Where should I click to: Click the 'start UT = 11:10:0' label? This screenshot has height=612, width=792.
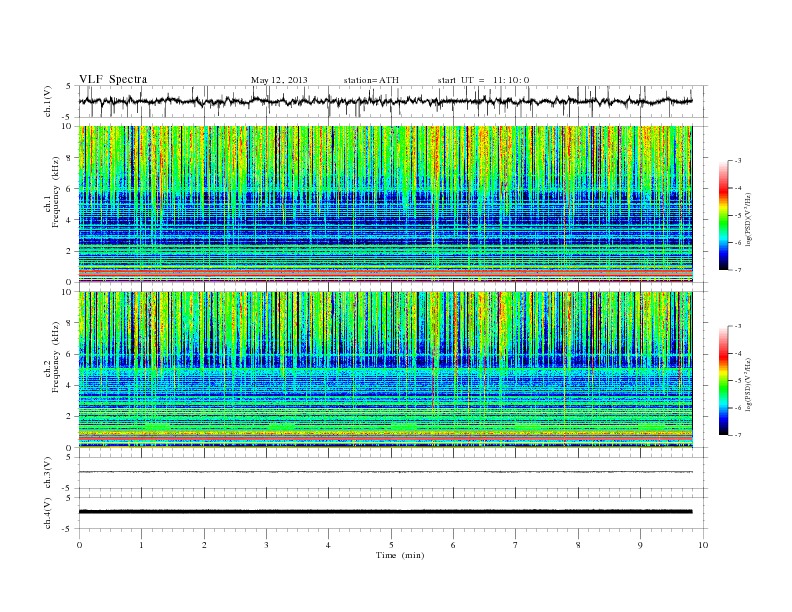[483, 80]
